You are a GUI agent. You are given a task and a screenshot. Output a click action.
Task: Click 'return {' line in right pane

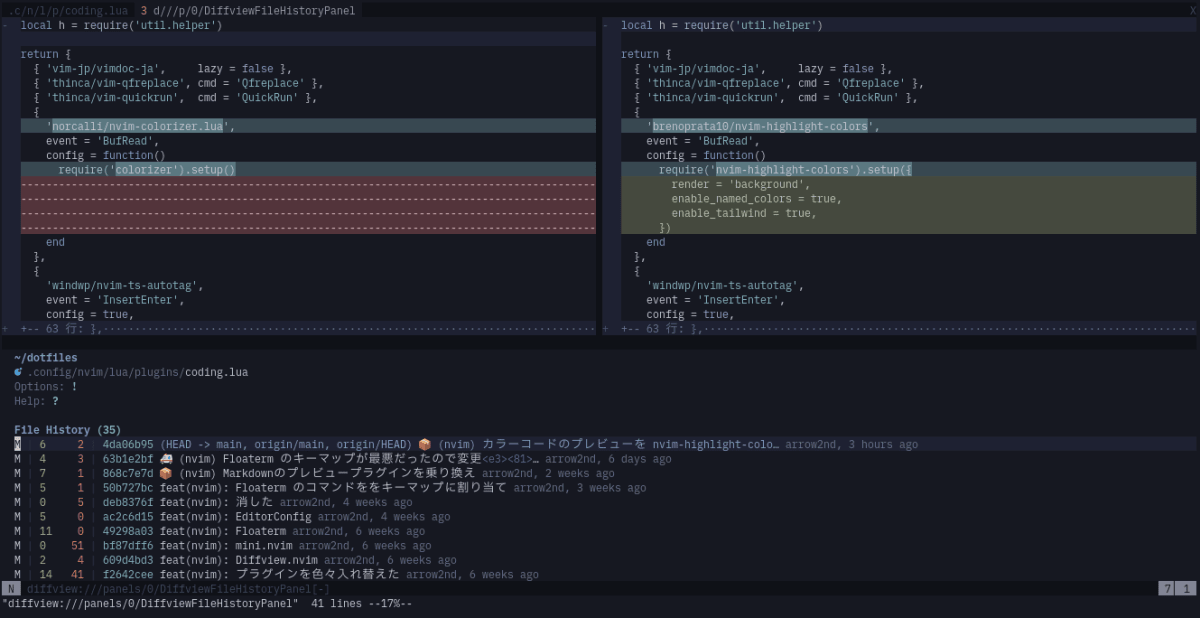pyautogui.click(x=646, y=54)
